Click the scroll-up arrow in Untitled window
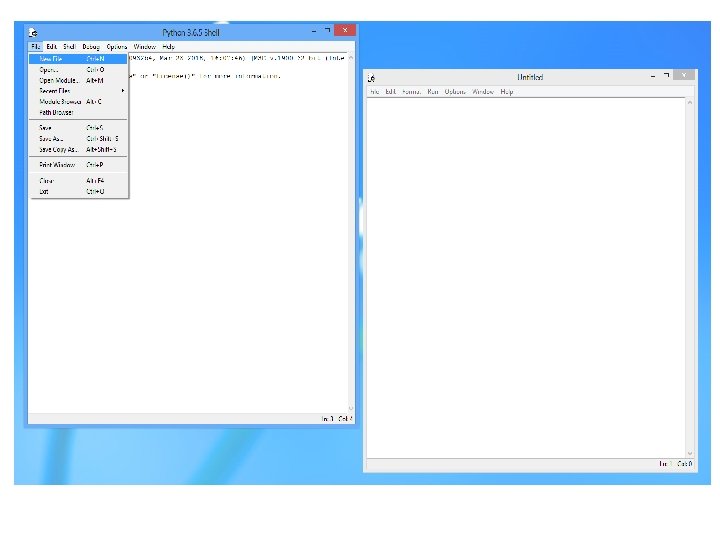Viewport: 720px width, 540px height. (690, 102)
